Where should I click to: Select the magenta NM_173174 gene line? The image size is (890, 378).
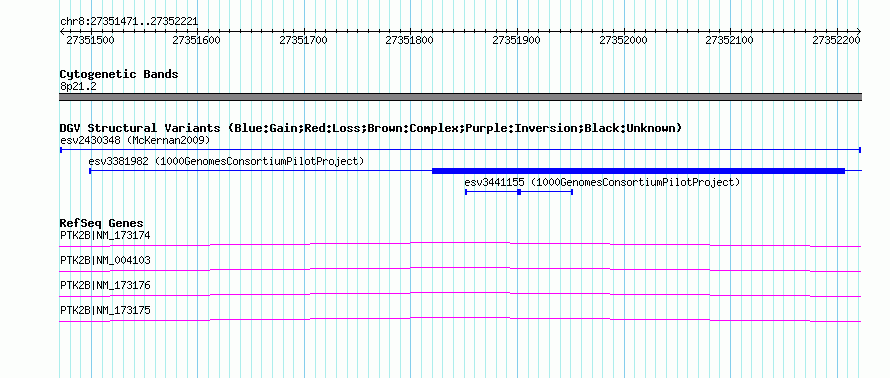pos(460,244)
